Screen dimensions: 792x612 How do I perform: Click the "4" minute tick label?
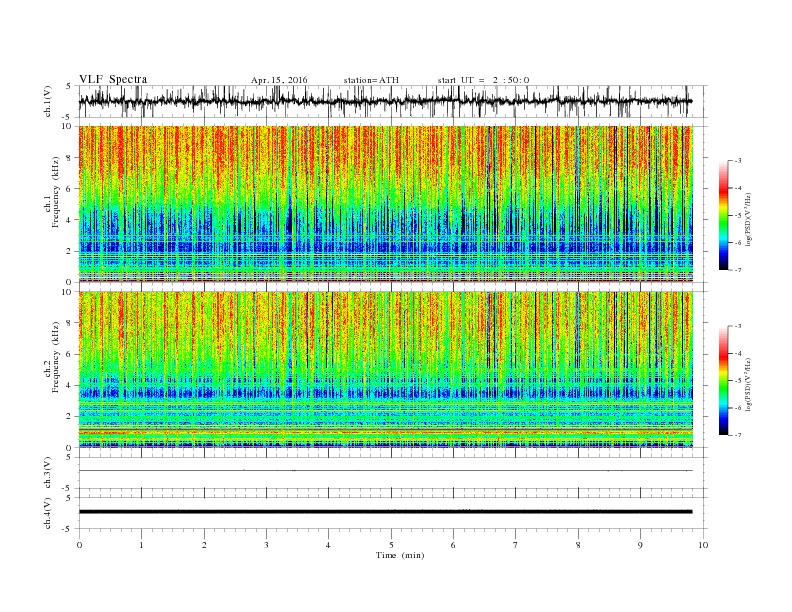[x=328, y=545]
